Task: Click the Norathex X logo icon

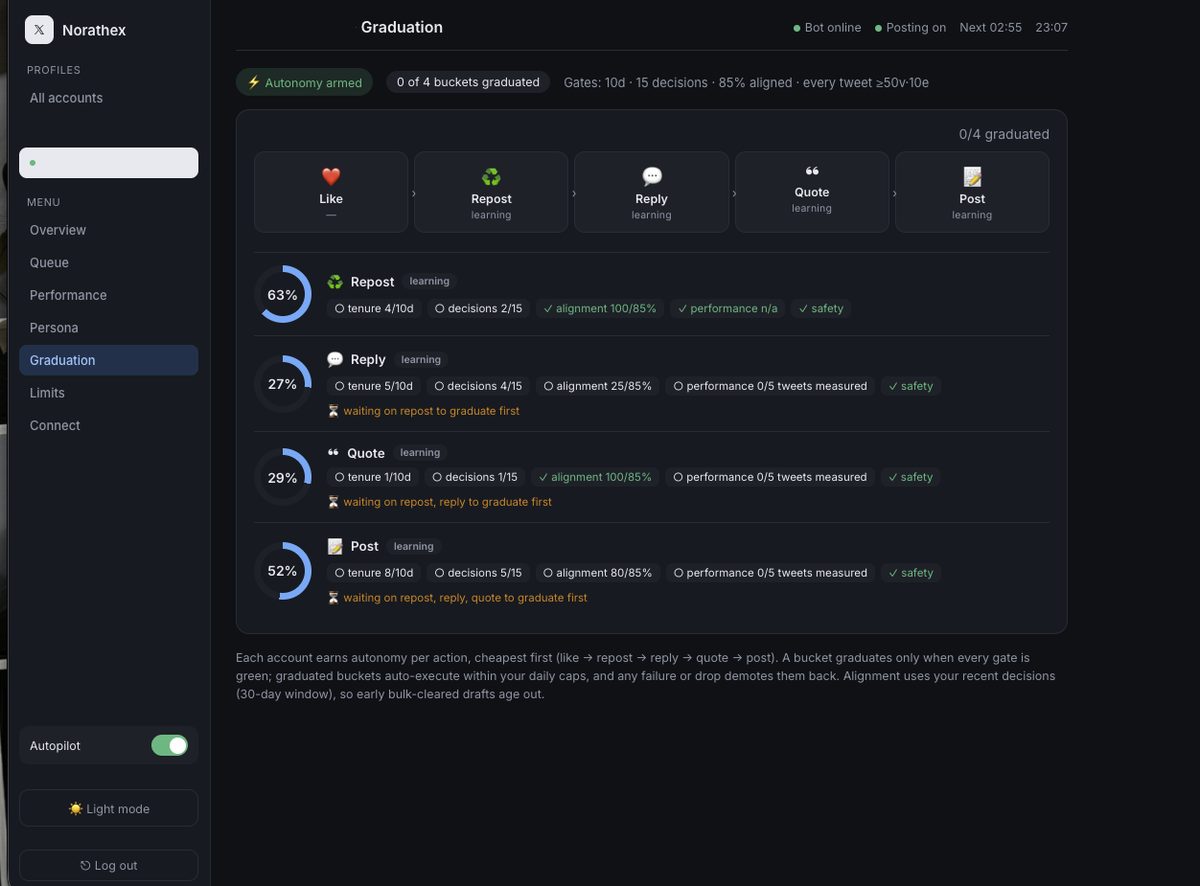Action: tap(39, 29)
